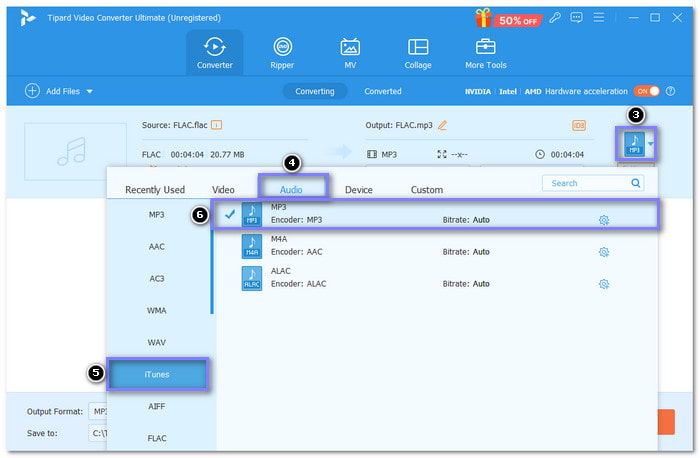
Task: Click hardware acceleration help icon
Action: 670,91
